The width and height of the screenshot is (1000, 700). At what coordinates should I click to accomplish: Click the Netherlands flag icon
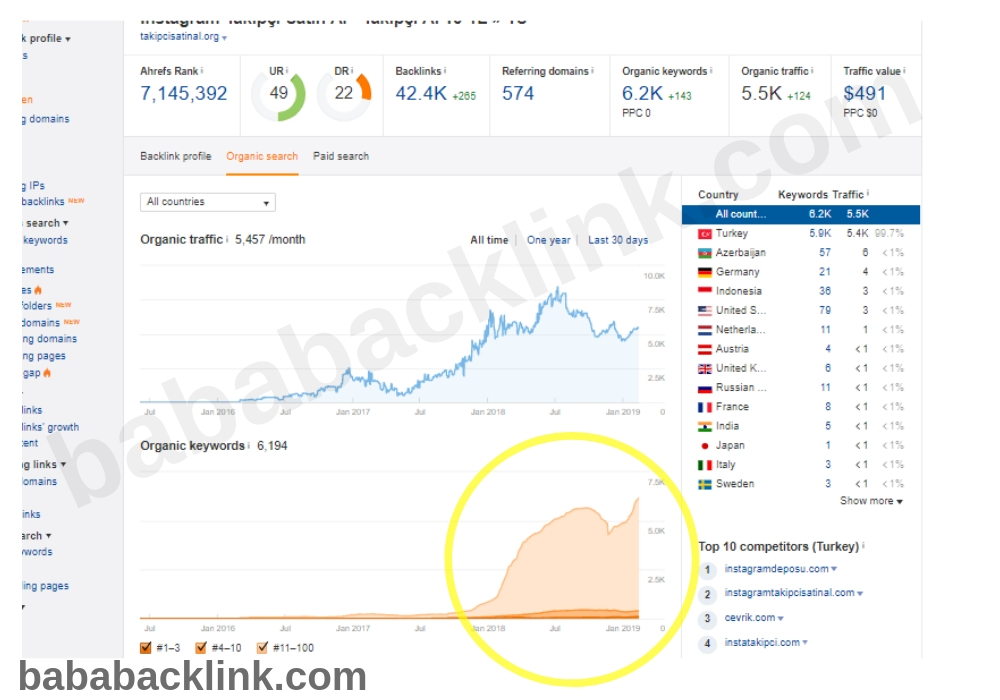click(705, 330)
